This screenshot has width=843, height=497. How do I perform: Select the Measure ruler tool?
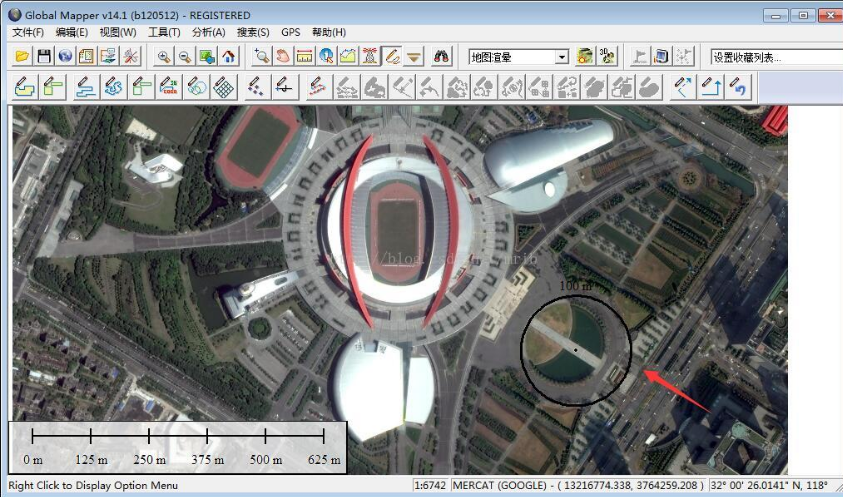coord(305,57)
